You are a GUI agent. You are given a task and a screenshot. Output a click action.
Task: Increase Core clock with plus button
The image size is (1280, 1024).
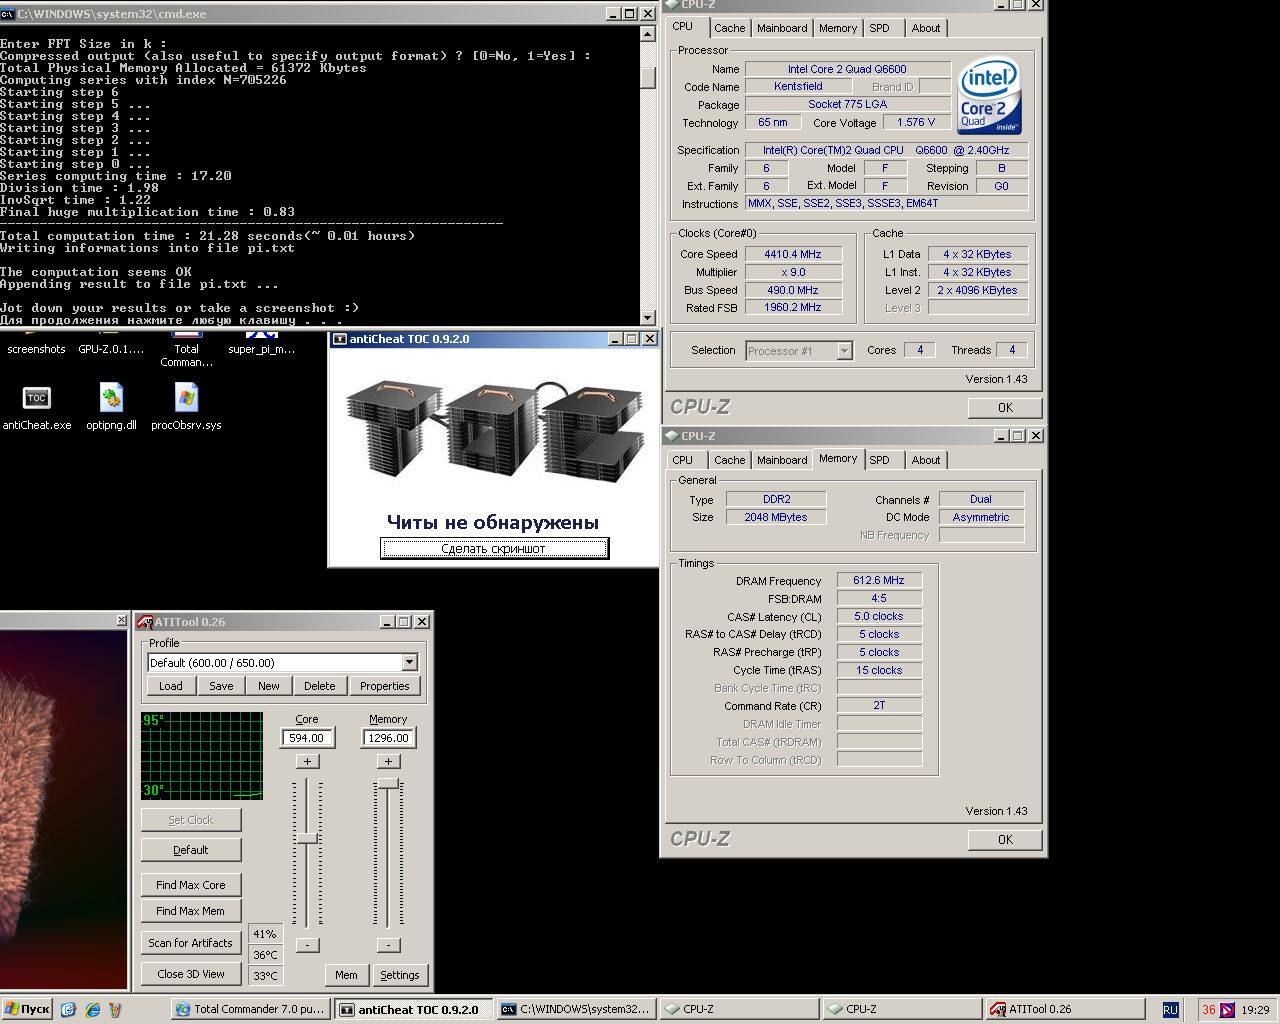point(307,762)
